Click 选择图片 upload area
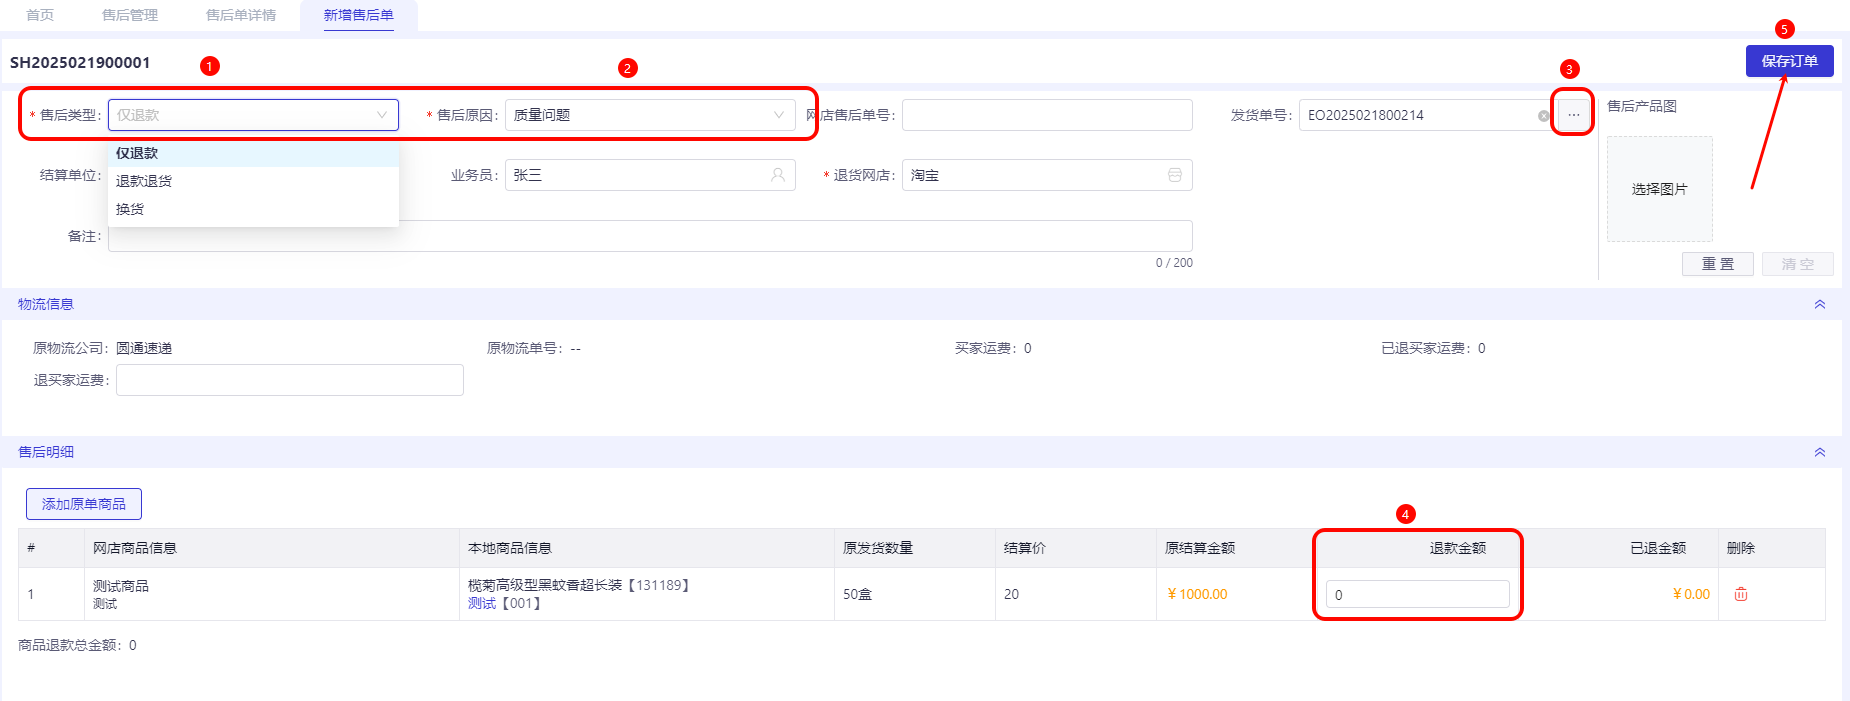This screenshot has height=701, width=1850. [1660, 189]
